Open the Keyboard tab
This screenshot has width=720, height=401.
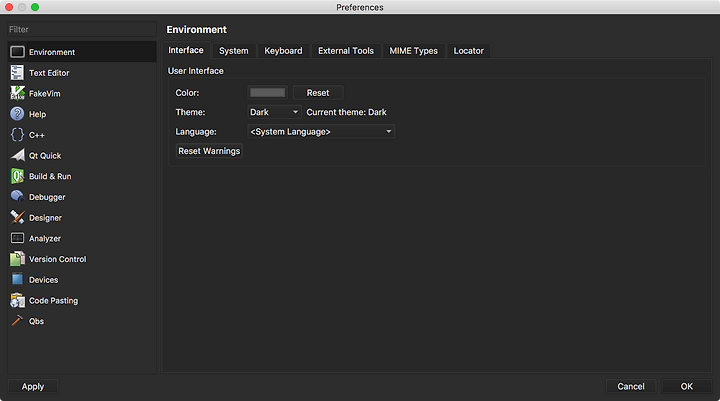click(283, 51)
